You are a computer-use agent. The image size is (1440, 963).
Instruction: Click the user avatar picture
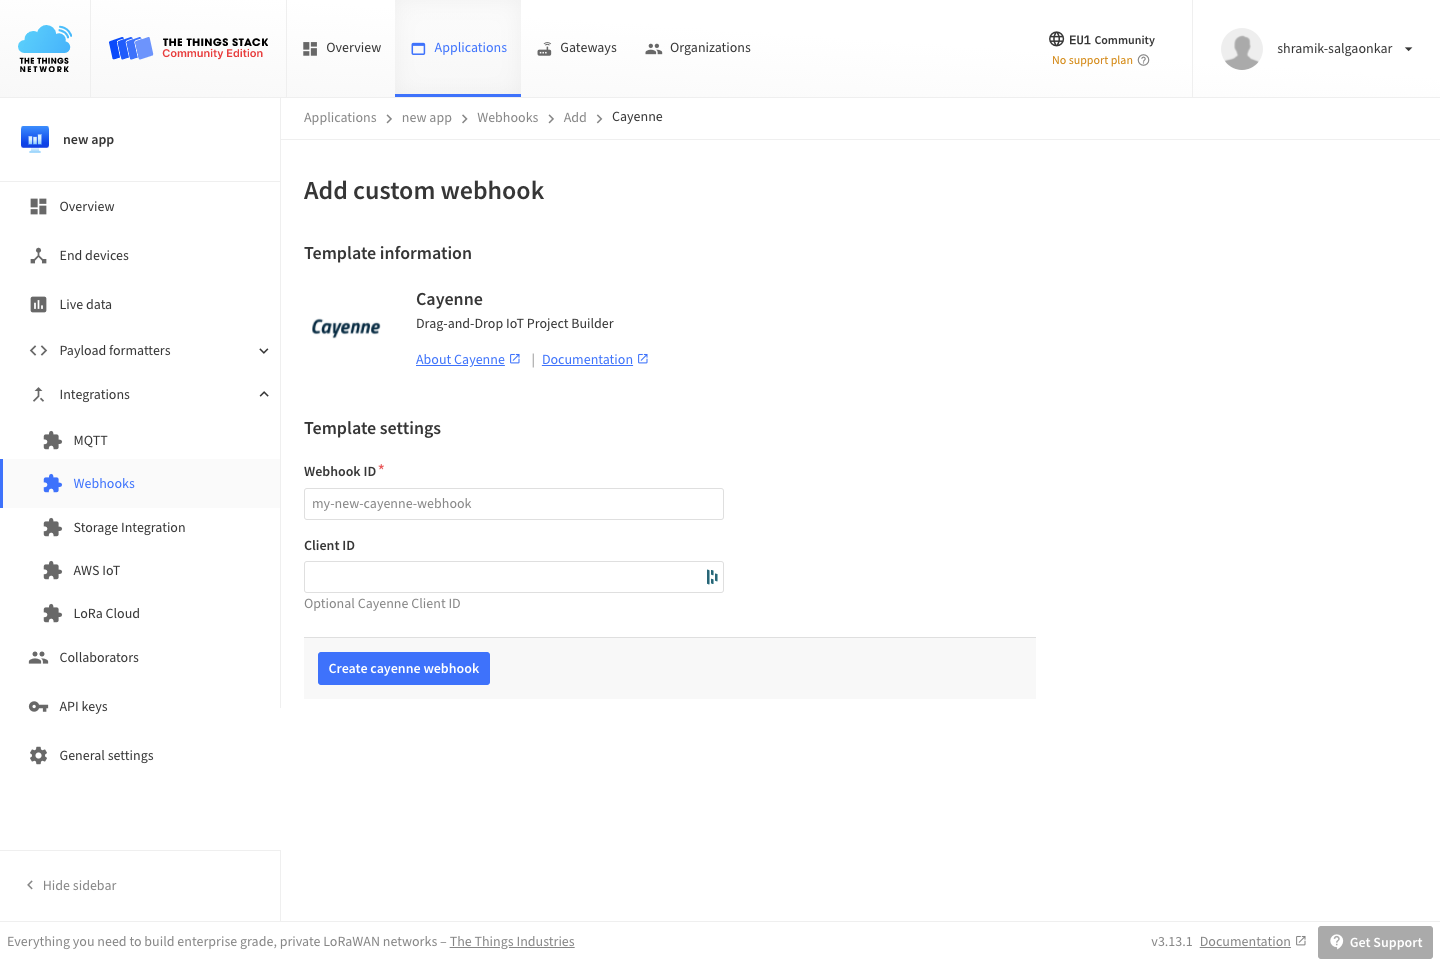pyautogui.click(x=1242, y=49)
